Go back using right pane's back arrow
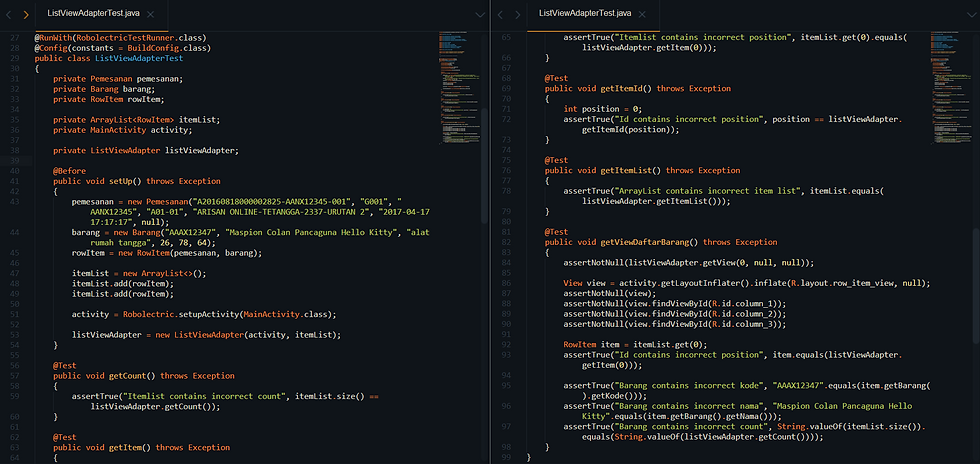This screenshot has width=980, height=464. [x=501, y=14]
